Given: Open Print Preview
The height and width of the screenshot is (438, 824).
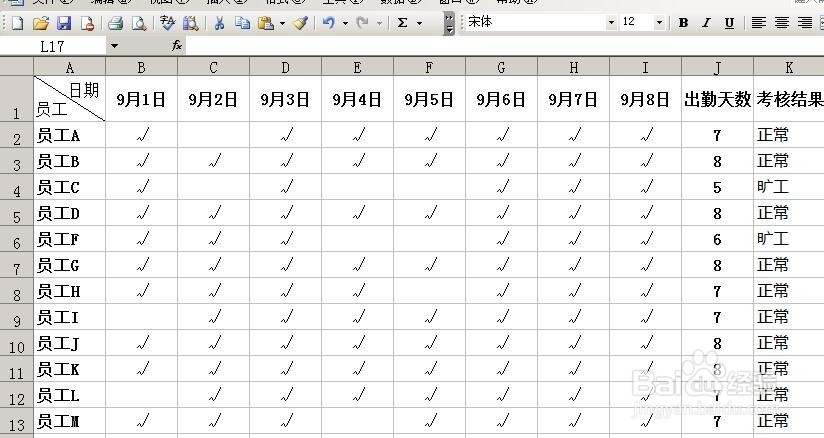Looking at the screenshot, I should tap(139, 23).
